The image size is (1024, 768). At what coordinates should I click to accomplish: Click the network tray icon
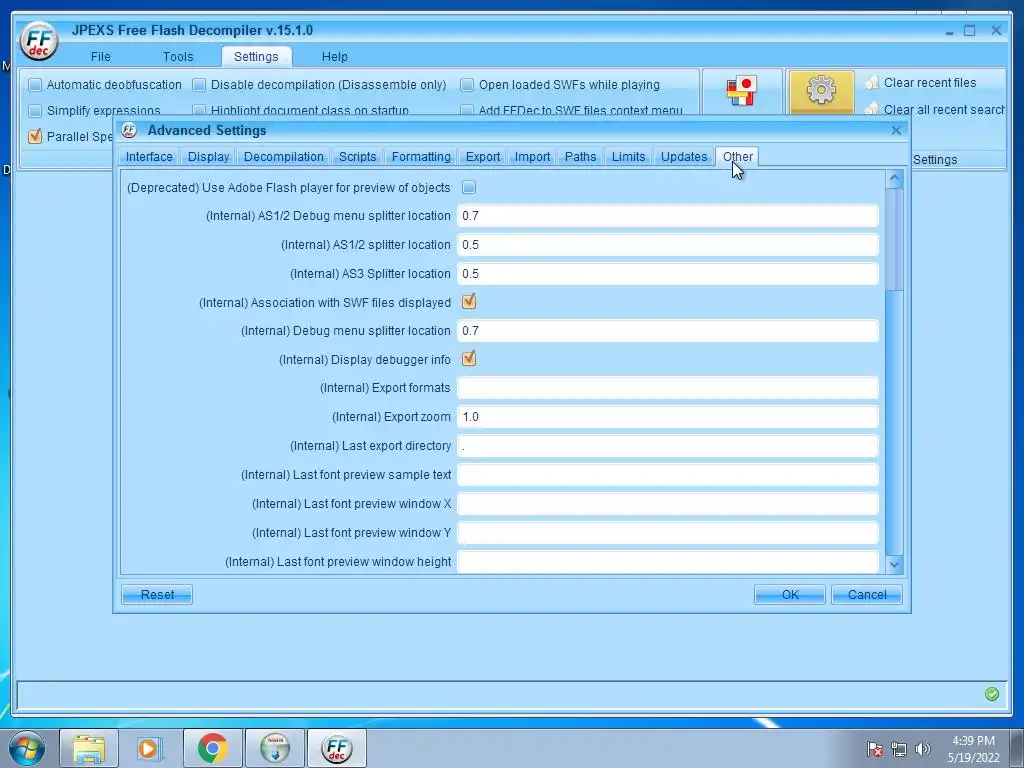click(x=899, y=748)
